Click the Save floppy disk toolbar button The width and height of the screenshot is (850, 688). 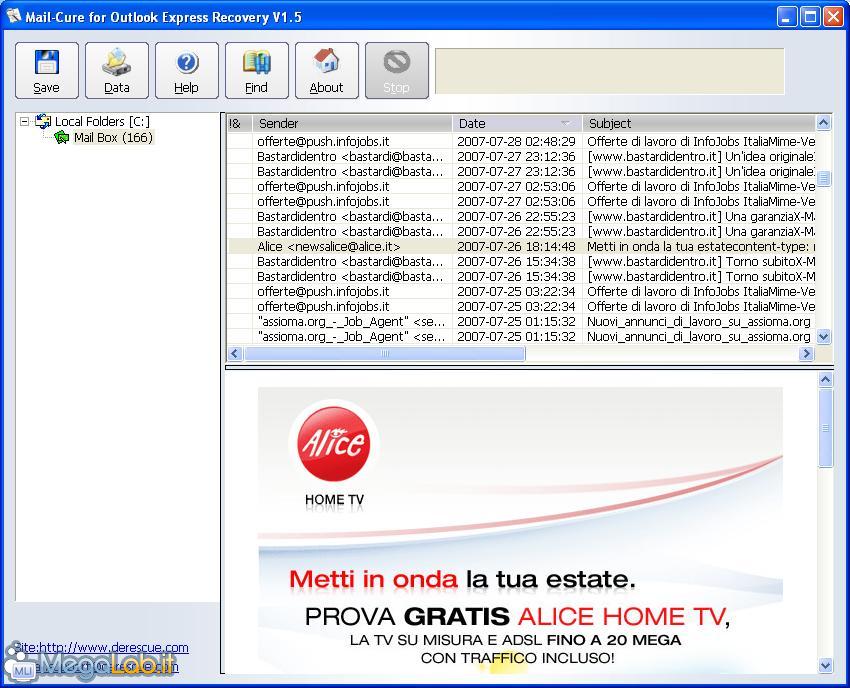(x=47, y=70)
